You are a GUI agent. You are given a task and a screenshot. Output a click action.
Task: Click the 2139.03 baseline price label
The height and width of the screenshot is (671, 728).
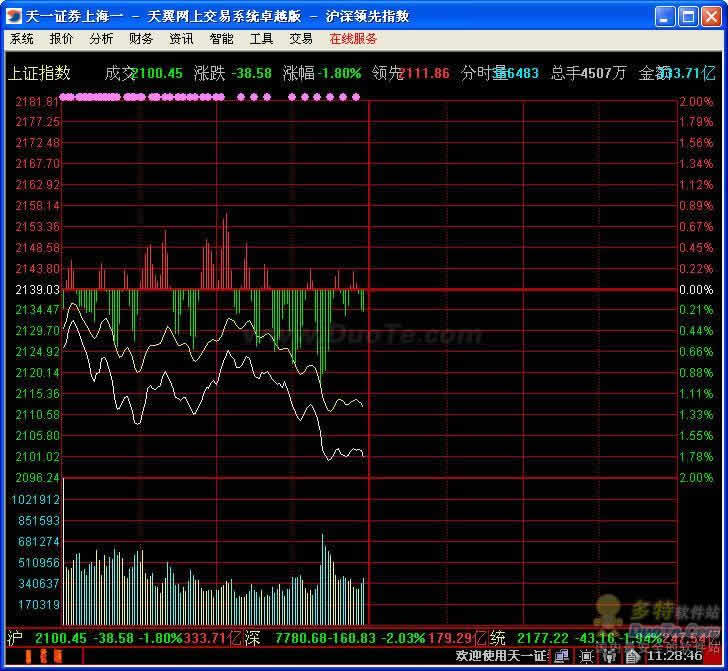[38, 290]
